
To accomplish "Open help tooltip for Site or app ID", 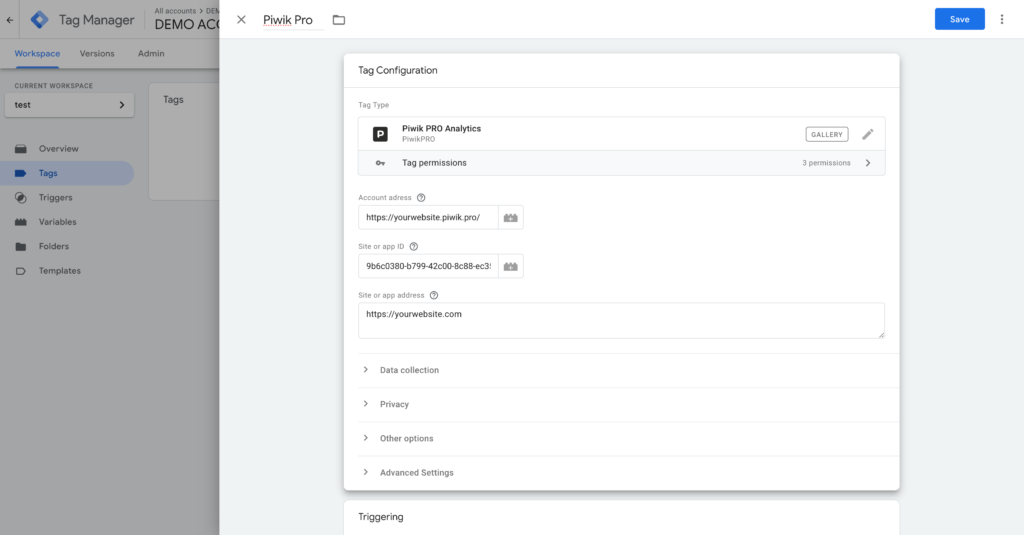I will (x=413, y=246).
